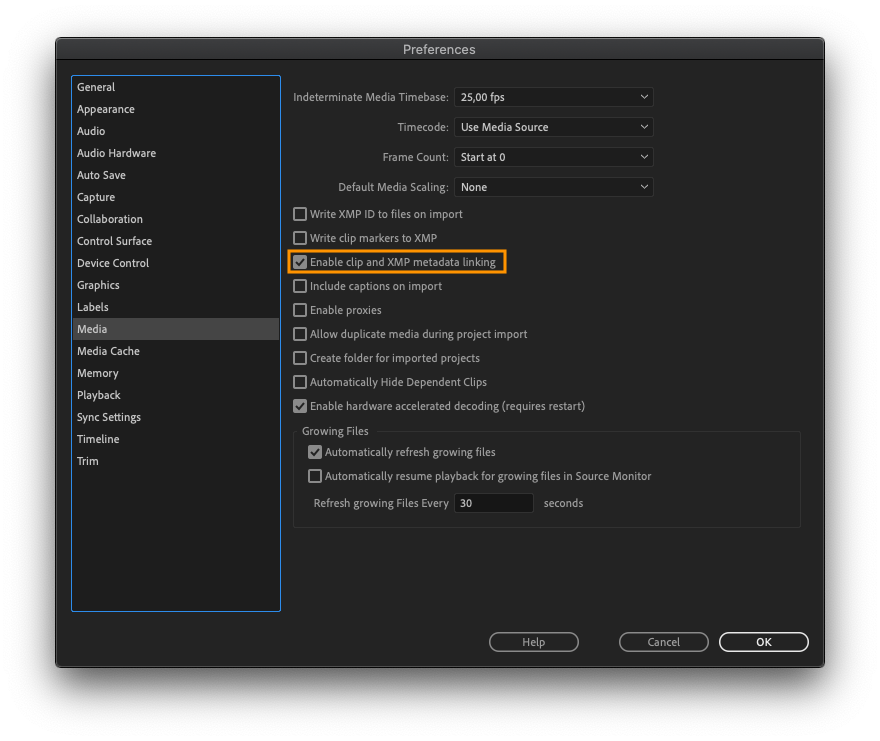Enable auto resume playback for growing files
The image size is (880, 741).
(315, 476)
